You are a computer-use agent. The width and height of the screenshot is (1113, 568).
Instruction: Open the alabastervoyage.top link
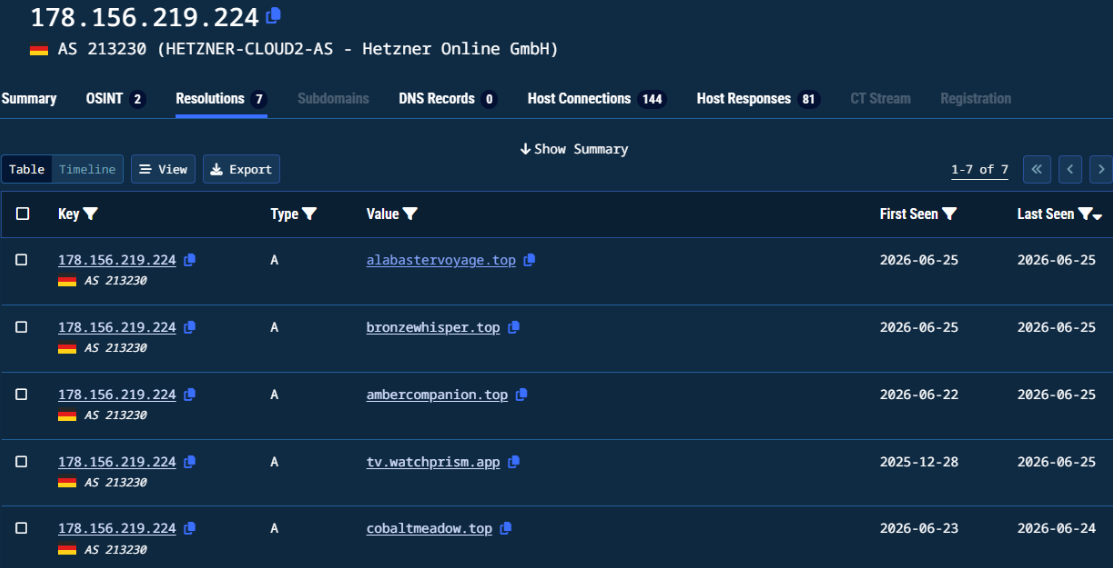(441, 261)
